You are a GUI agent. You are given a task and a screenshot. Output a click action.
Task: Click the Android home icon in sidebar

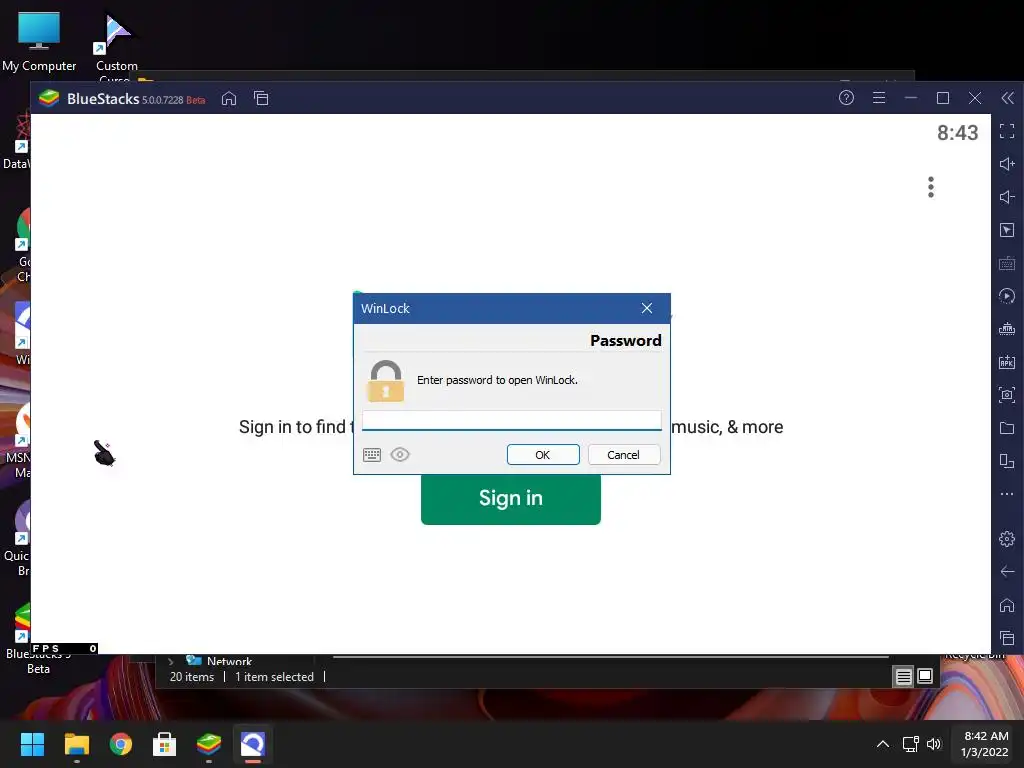point(1007,605)
